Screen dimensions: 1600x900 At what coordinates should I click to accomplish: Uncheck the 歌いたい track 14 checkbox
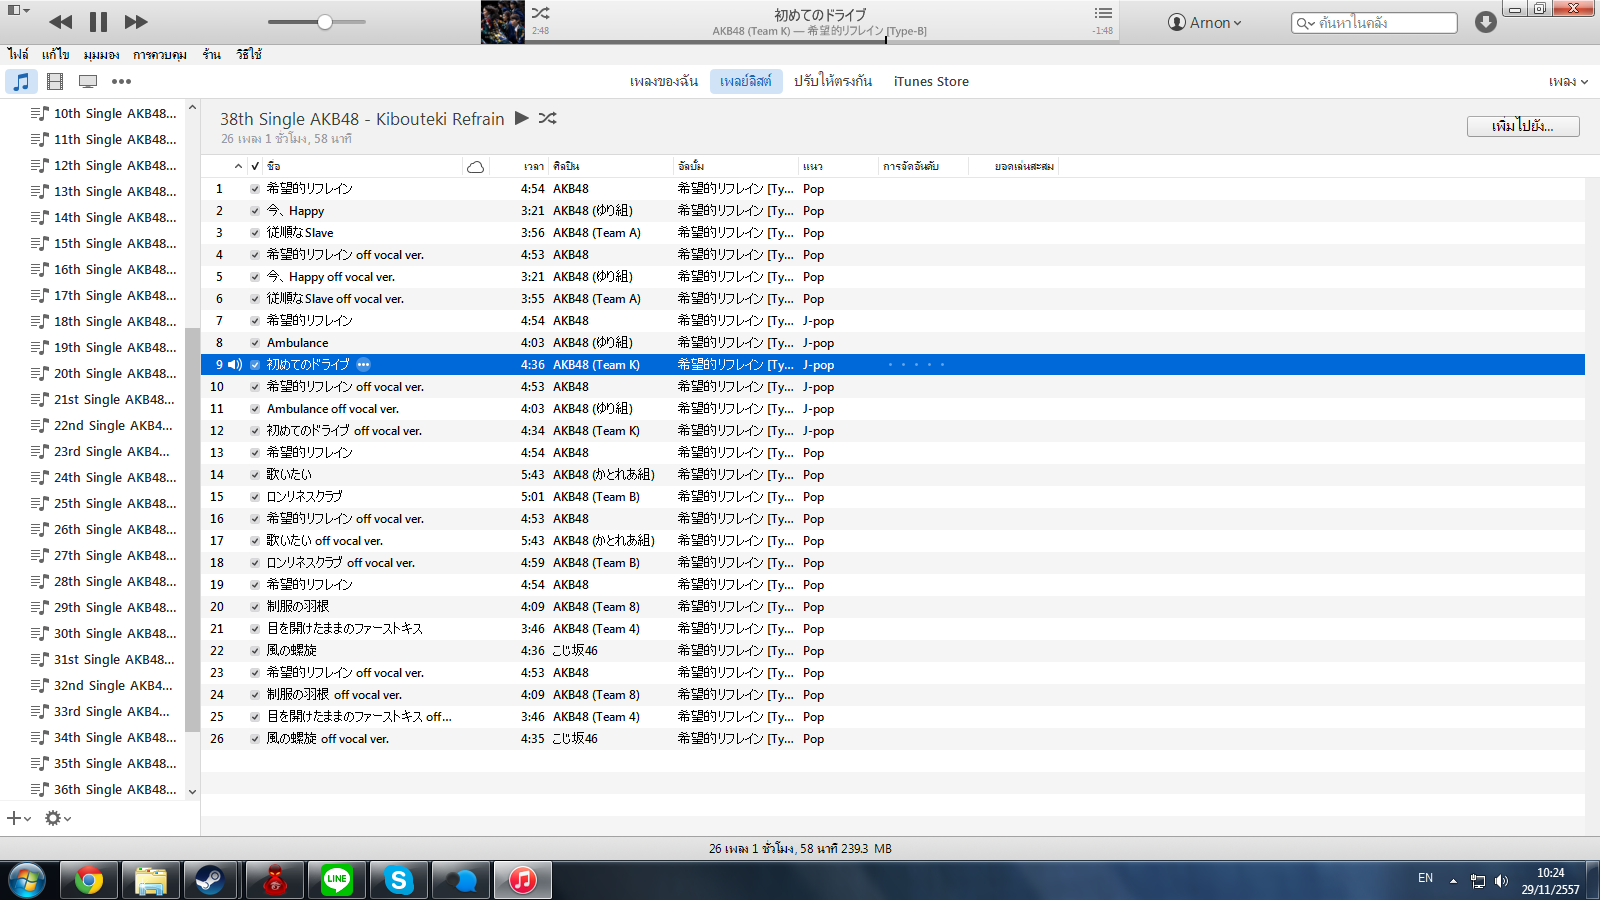point(255,475)
